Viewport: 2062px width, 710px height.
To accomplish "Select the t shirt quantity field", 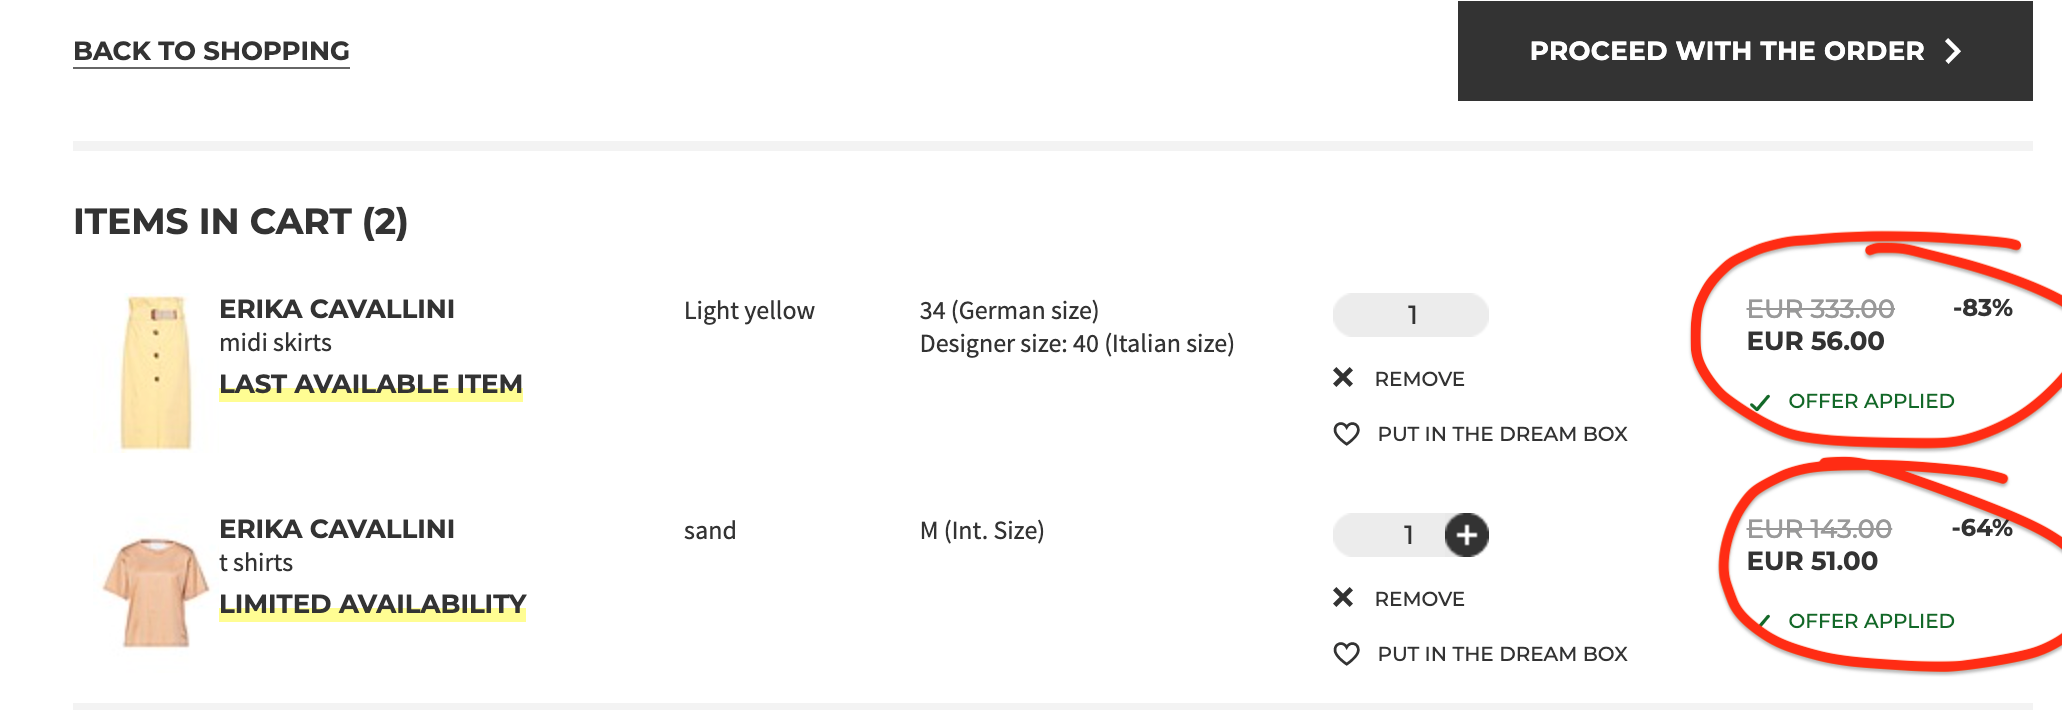I will pyautogui.click(x=1390, y=535).
